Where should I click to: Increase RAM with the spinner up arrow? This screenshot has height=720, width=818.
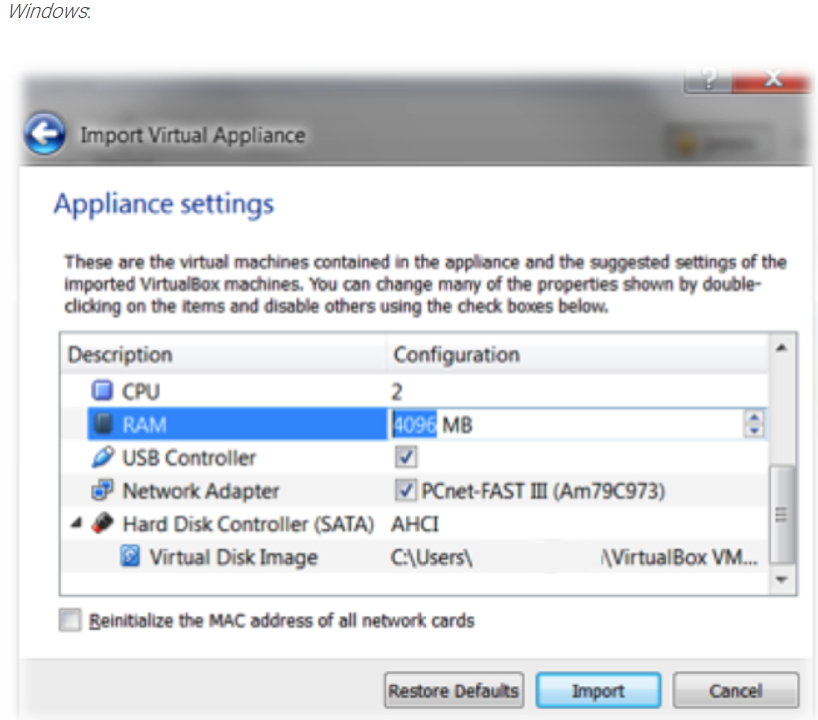753,418
